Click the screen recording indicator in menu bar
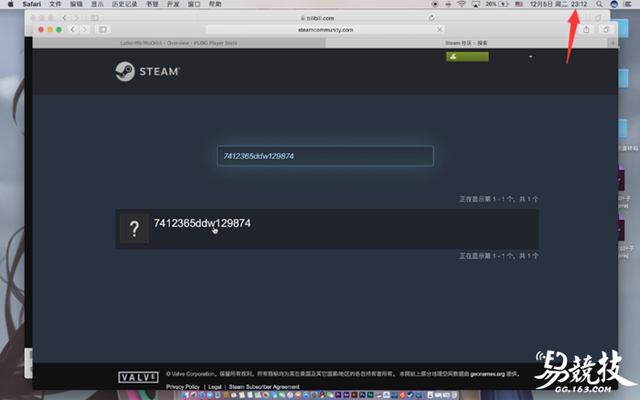Viewport: 640px width, 400px height. 435,4
